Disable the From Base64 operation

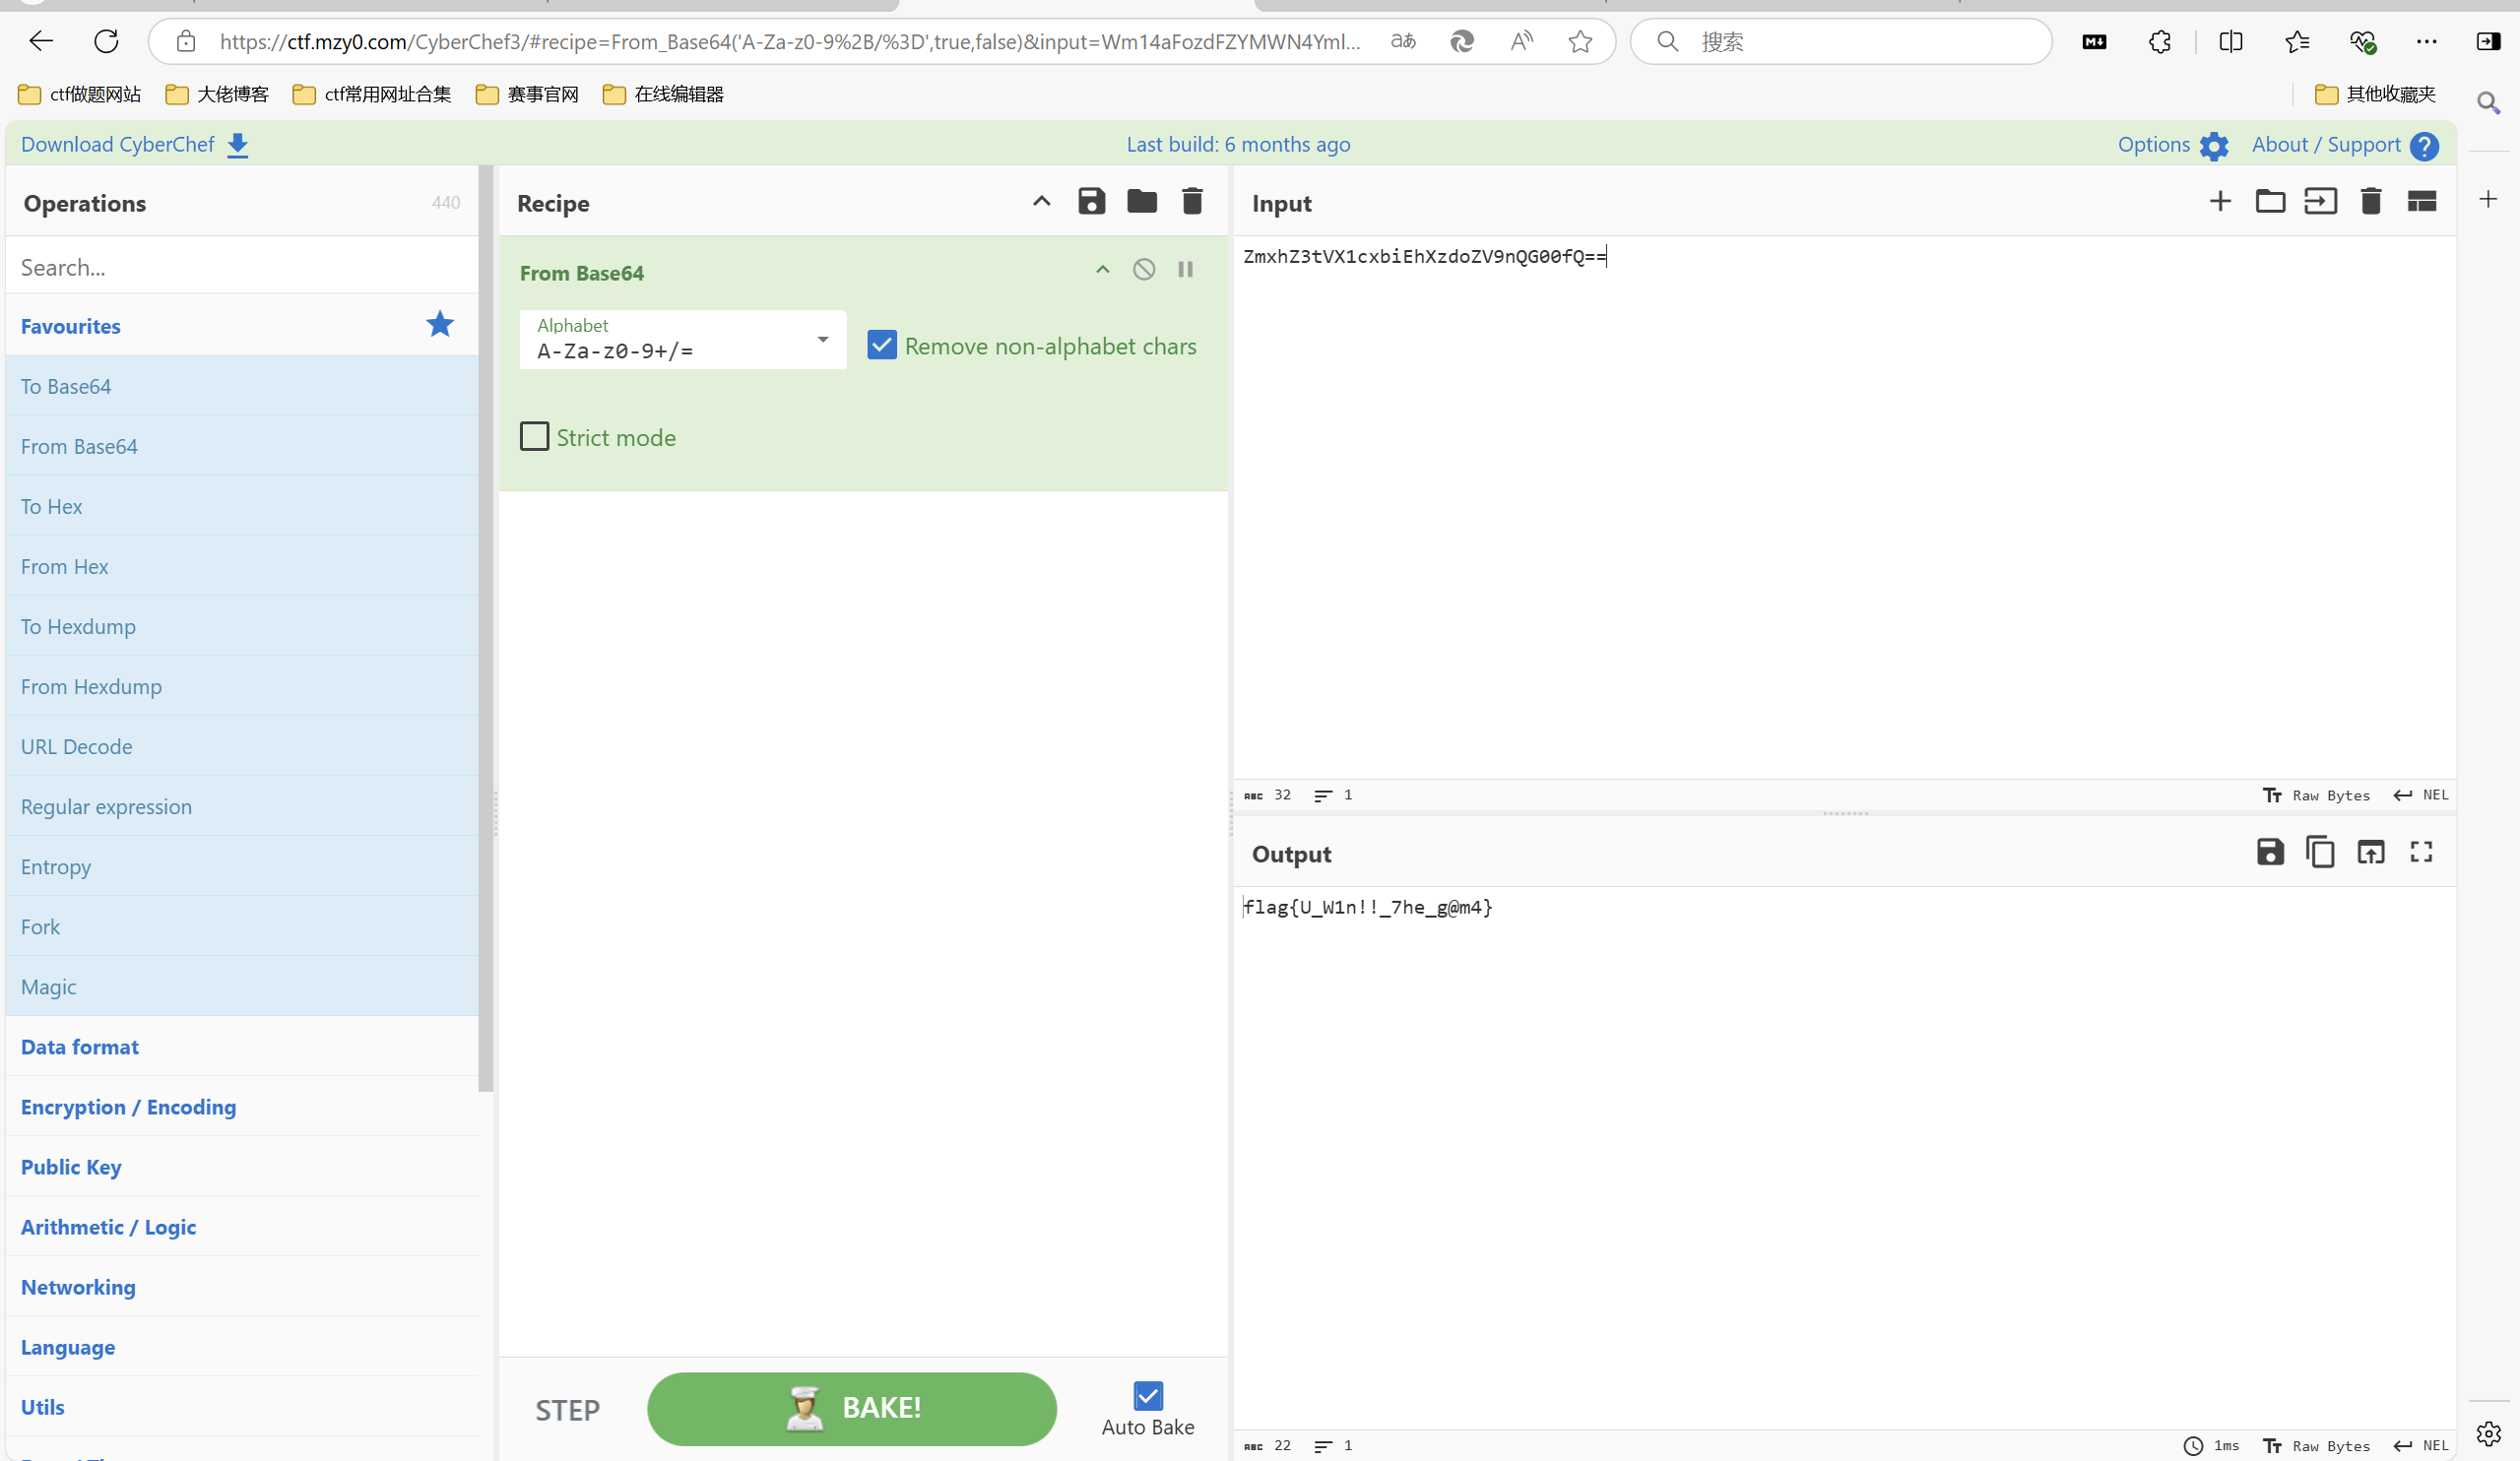(1144, 269)
